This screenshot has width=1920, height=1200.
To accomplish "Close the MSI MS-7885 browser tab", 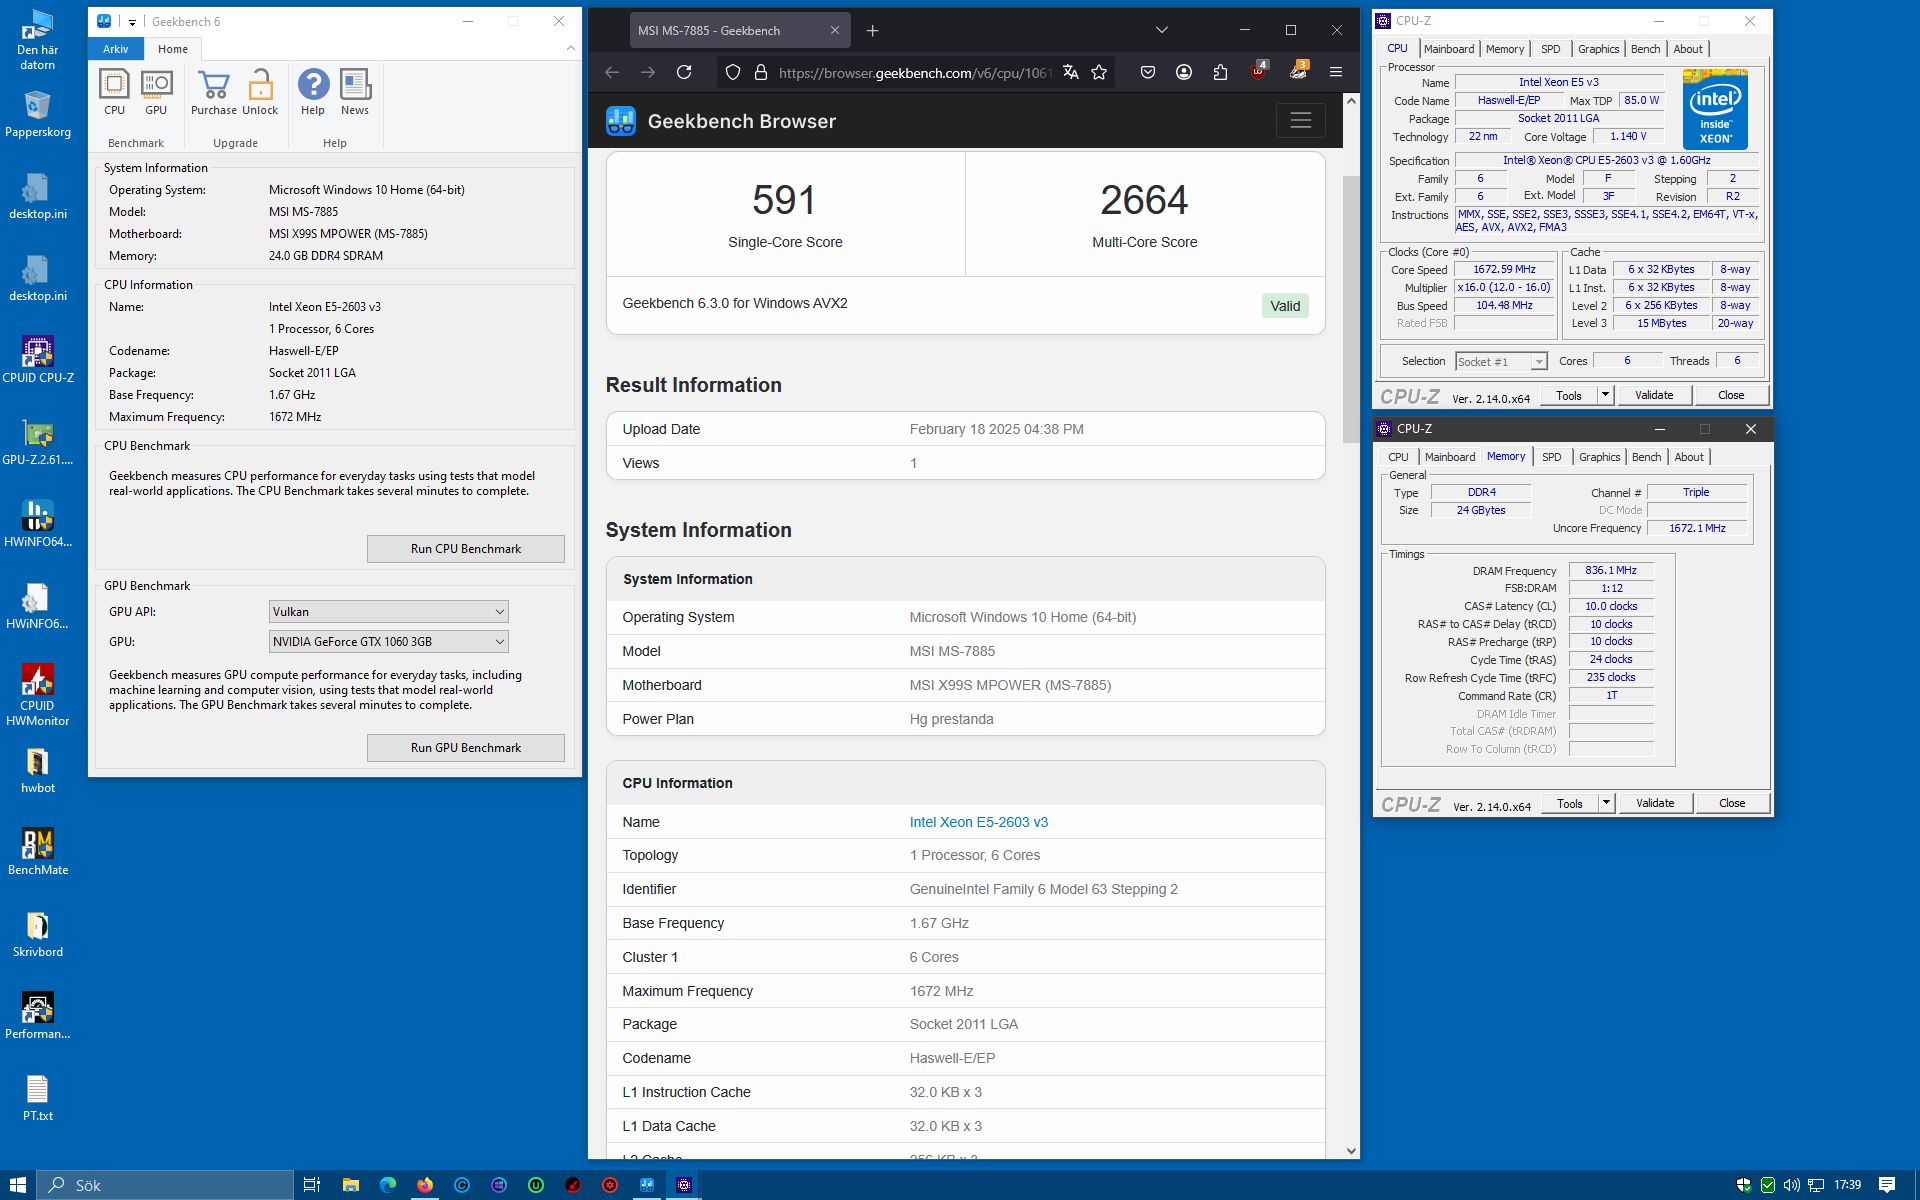I will pos(834,31).
